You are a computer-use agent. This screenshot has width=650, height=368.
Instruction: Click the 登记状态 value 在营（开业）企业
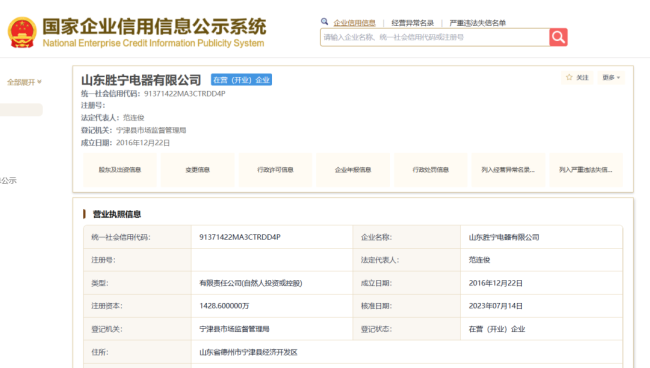coord(497,329)
